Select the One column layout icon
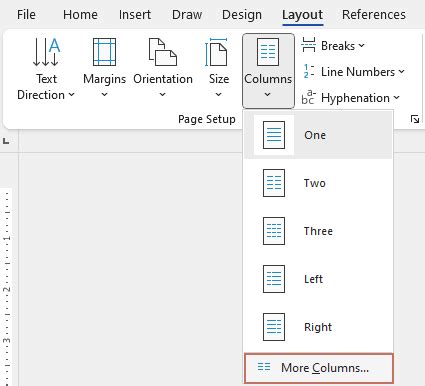The image size is (425, 386). [274, 135]
